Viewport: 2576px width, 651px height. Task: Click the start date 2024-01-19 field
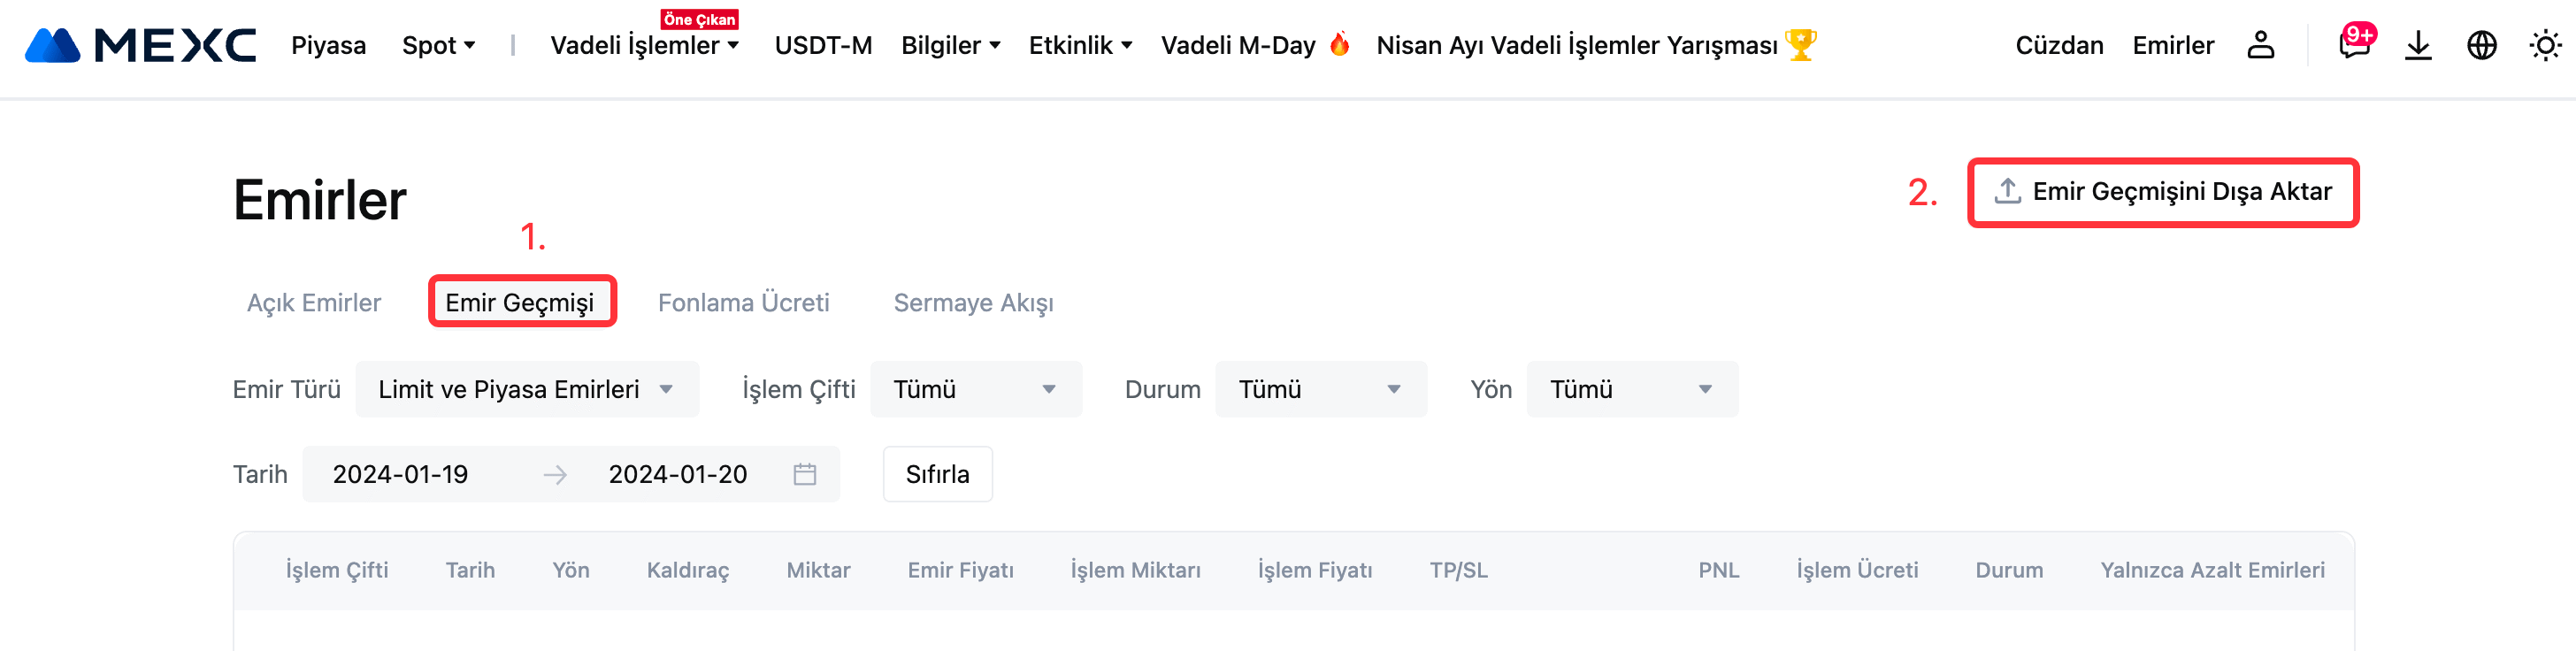click(401, 474)
